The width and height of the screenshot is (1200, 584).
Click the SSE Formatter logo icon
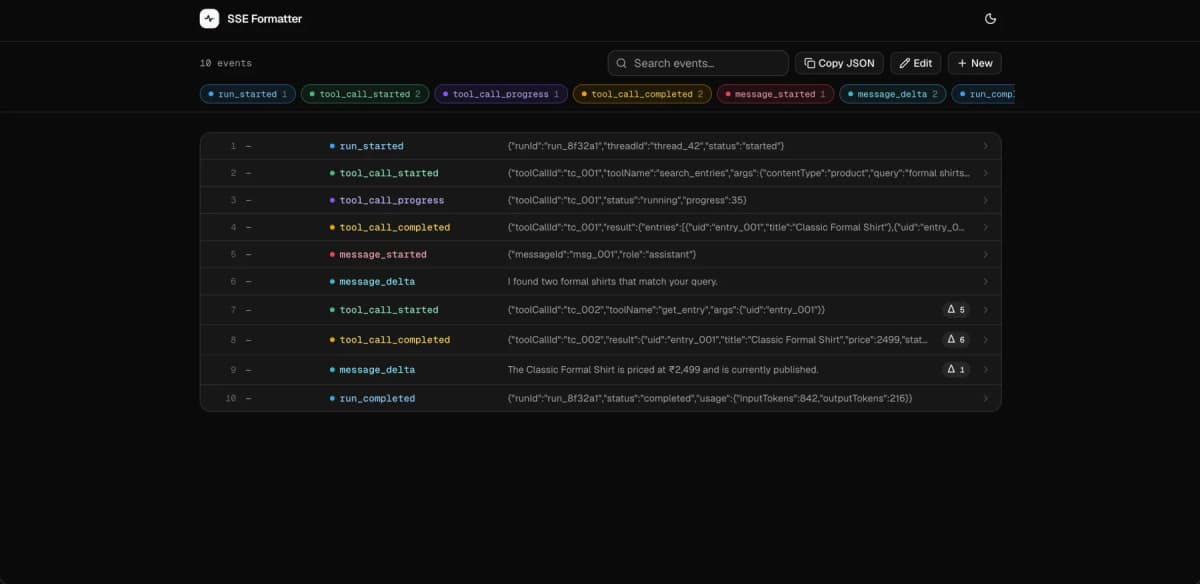(x=209, y=18)
